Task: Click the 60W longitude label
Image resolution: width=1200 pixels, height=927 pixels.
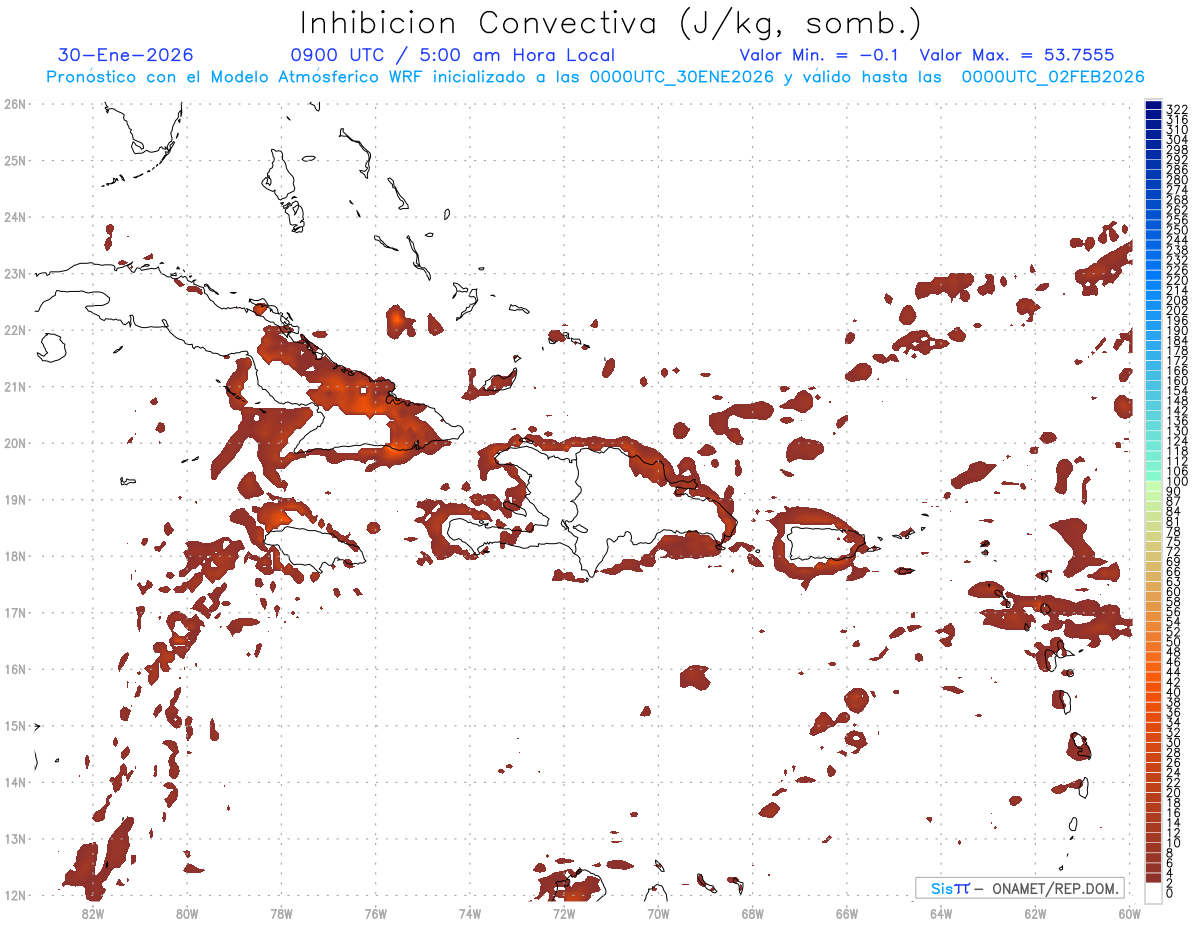Action: tap(1130, 913)
